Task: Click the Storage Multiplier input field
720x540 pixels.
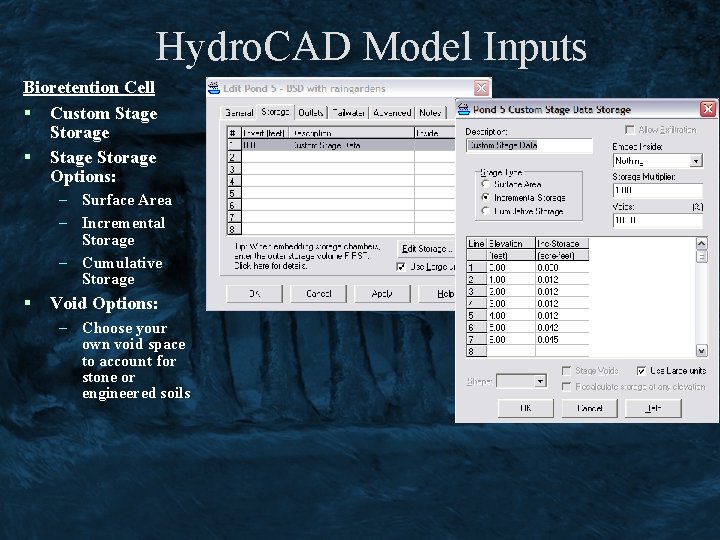Action: (658, 190)
